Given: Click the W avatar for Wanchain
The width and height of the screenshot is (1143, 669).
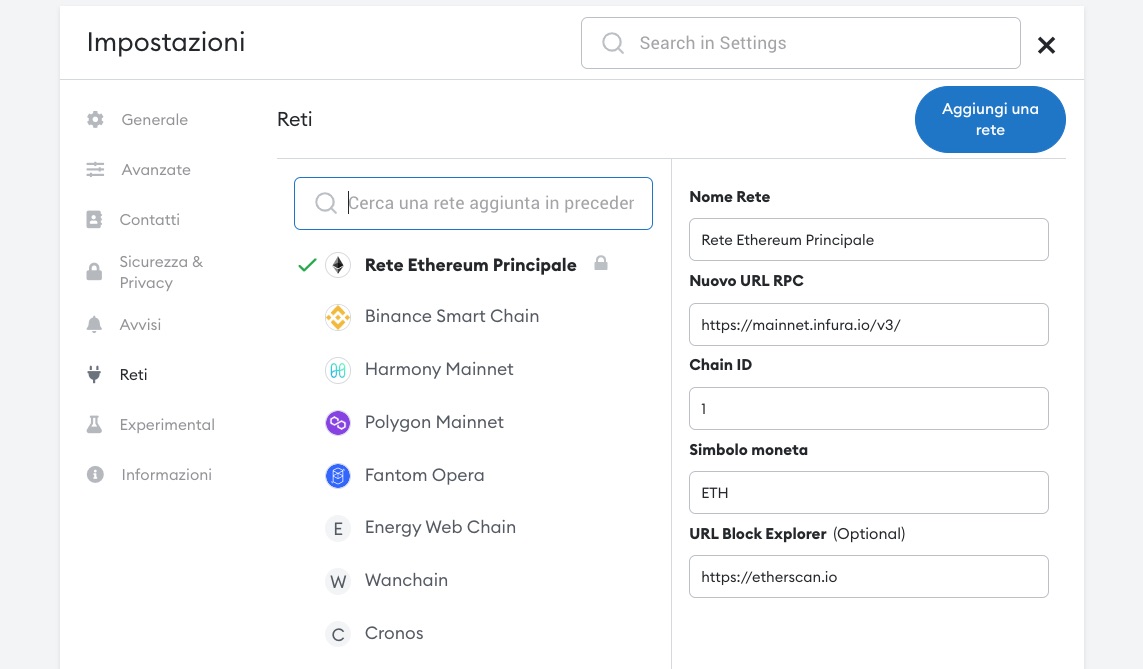Looking at the screenshot, I should click(338, 582).
